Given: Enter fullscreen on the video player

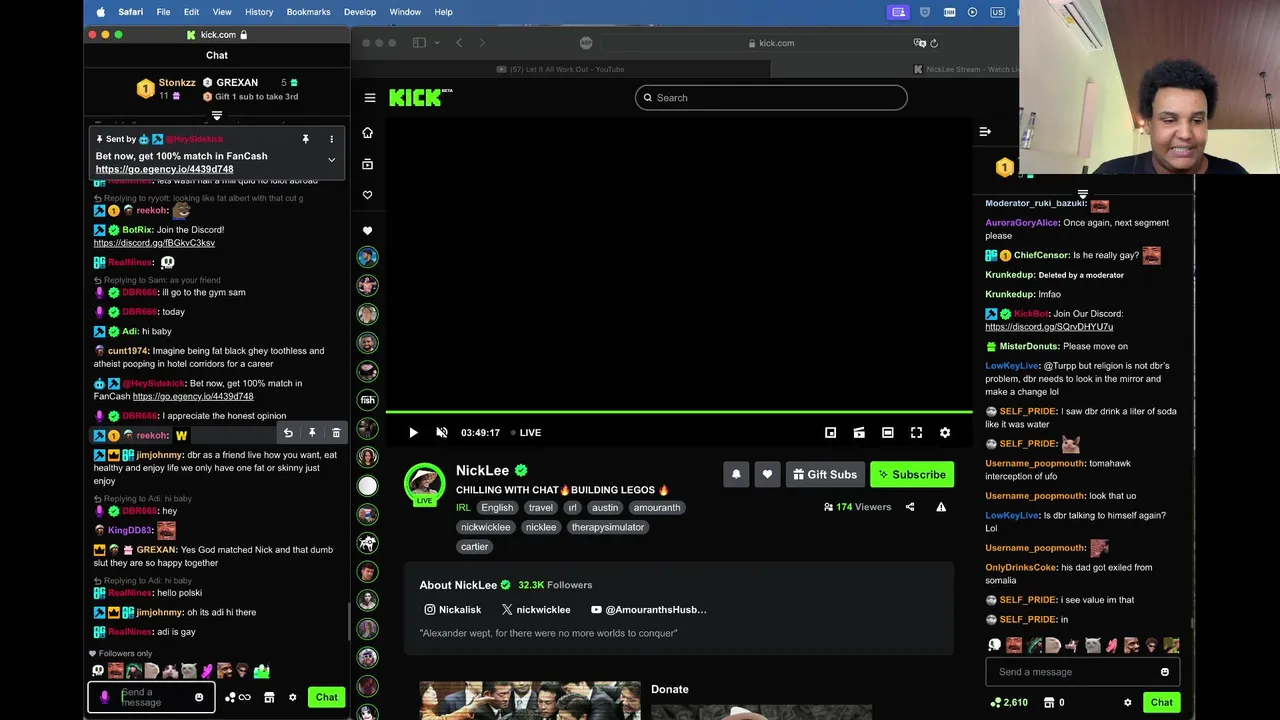Looking at the screenshot, I should click(x=916, y=433).
